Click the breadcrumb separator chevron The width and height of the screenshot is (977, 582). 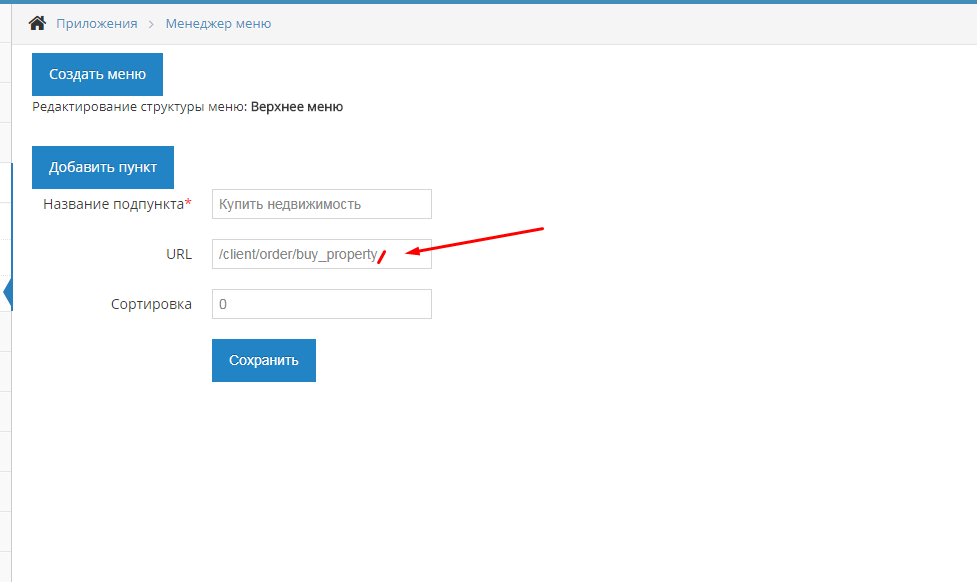tap(151, 24)
